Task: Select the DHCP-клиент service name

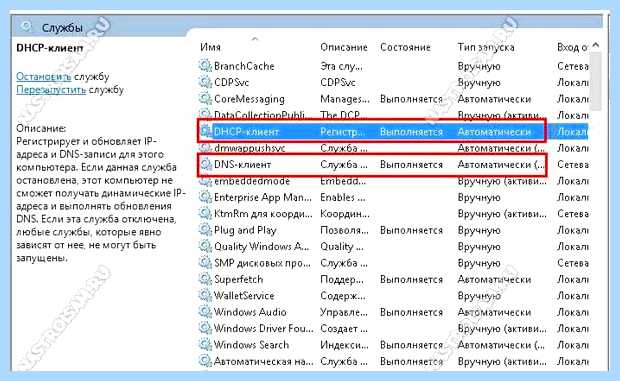Action: coord(246,132)
